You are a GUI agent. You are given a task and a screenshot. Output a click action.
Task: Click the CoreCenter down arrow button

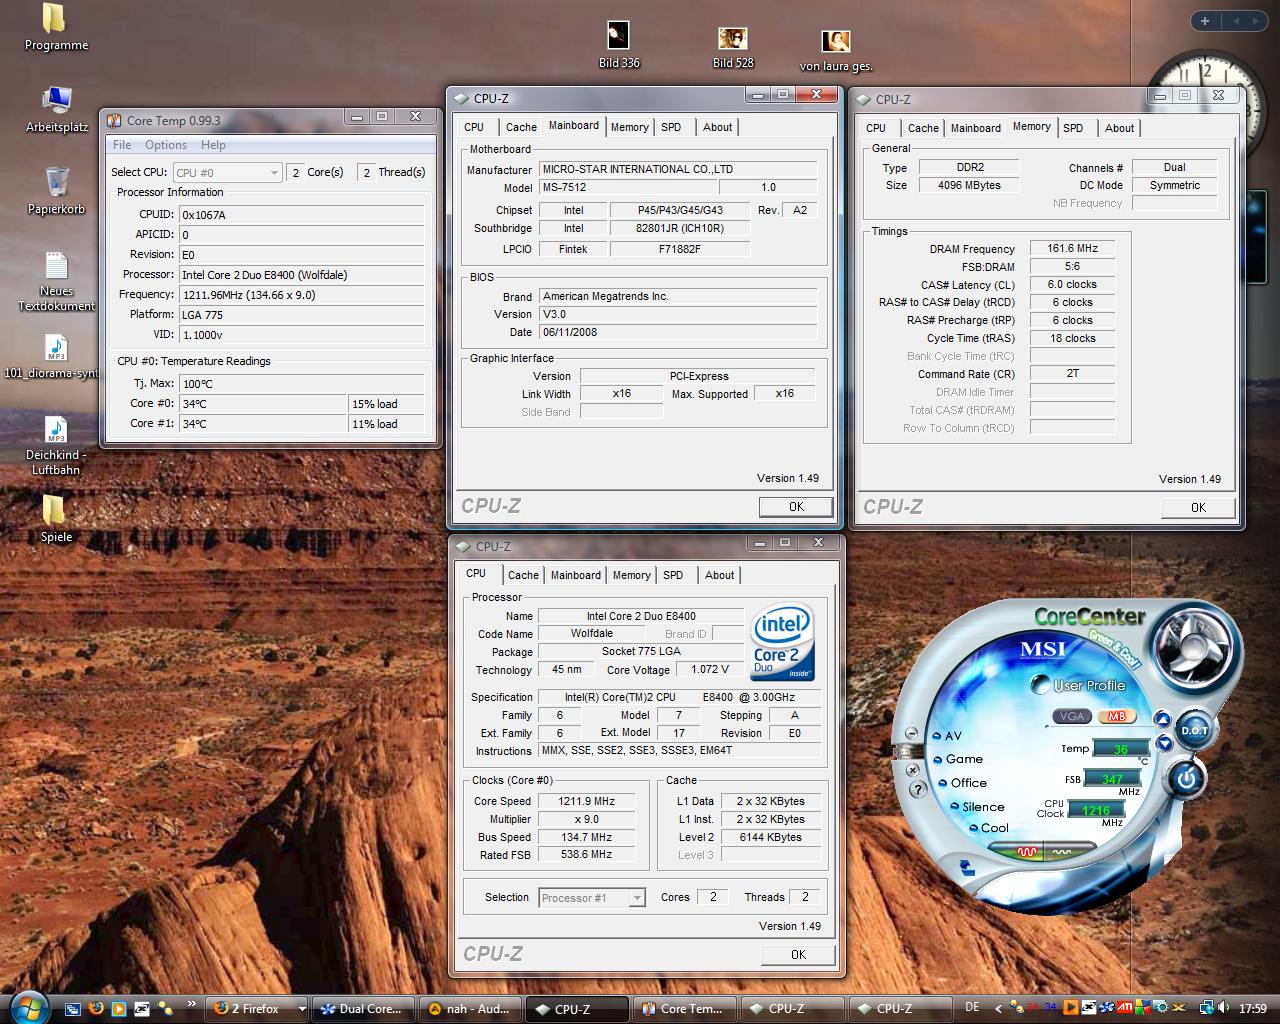[x=1164, y=743]
